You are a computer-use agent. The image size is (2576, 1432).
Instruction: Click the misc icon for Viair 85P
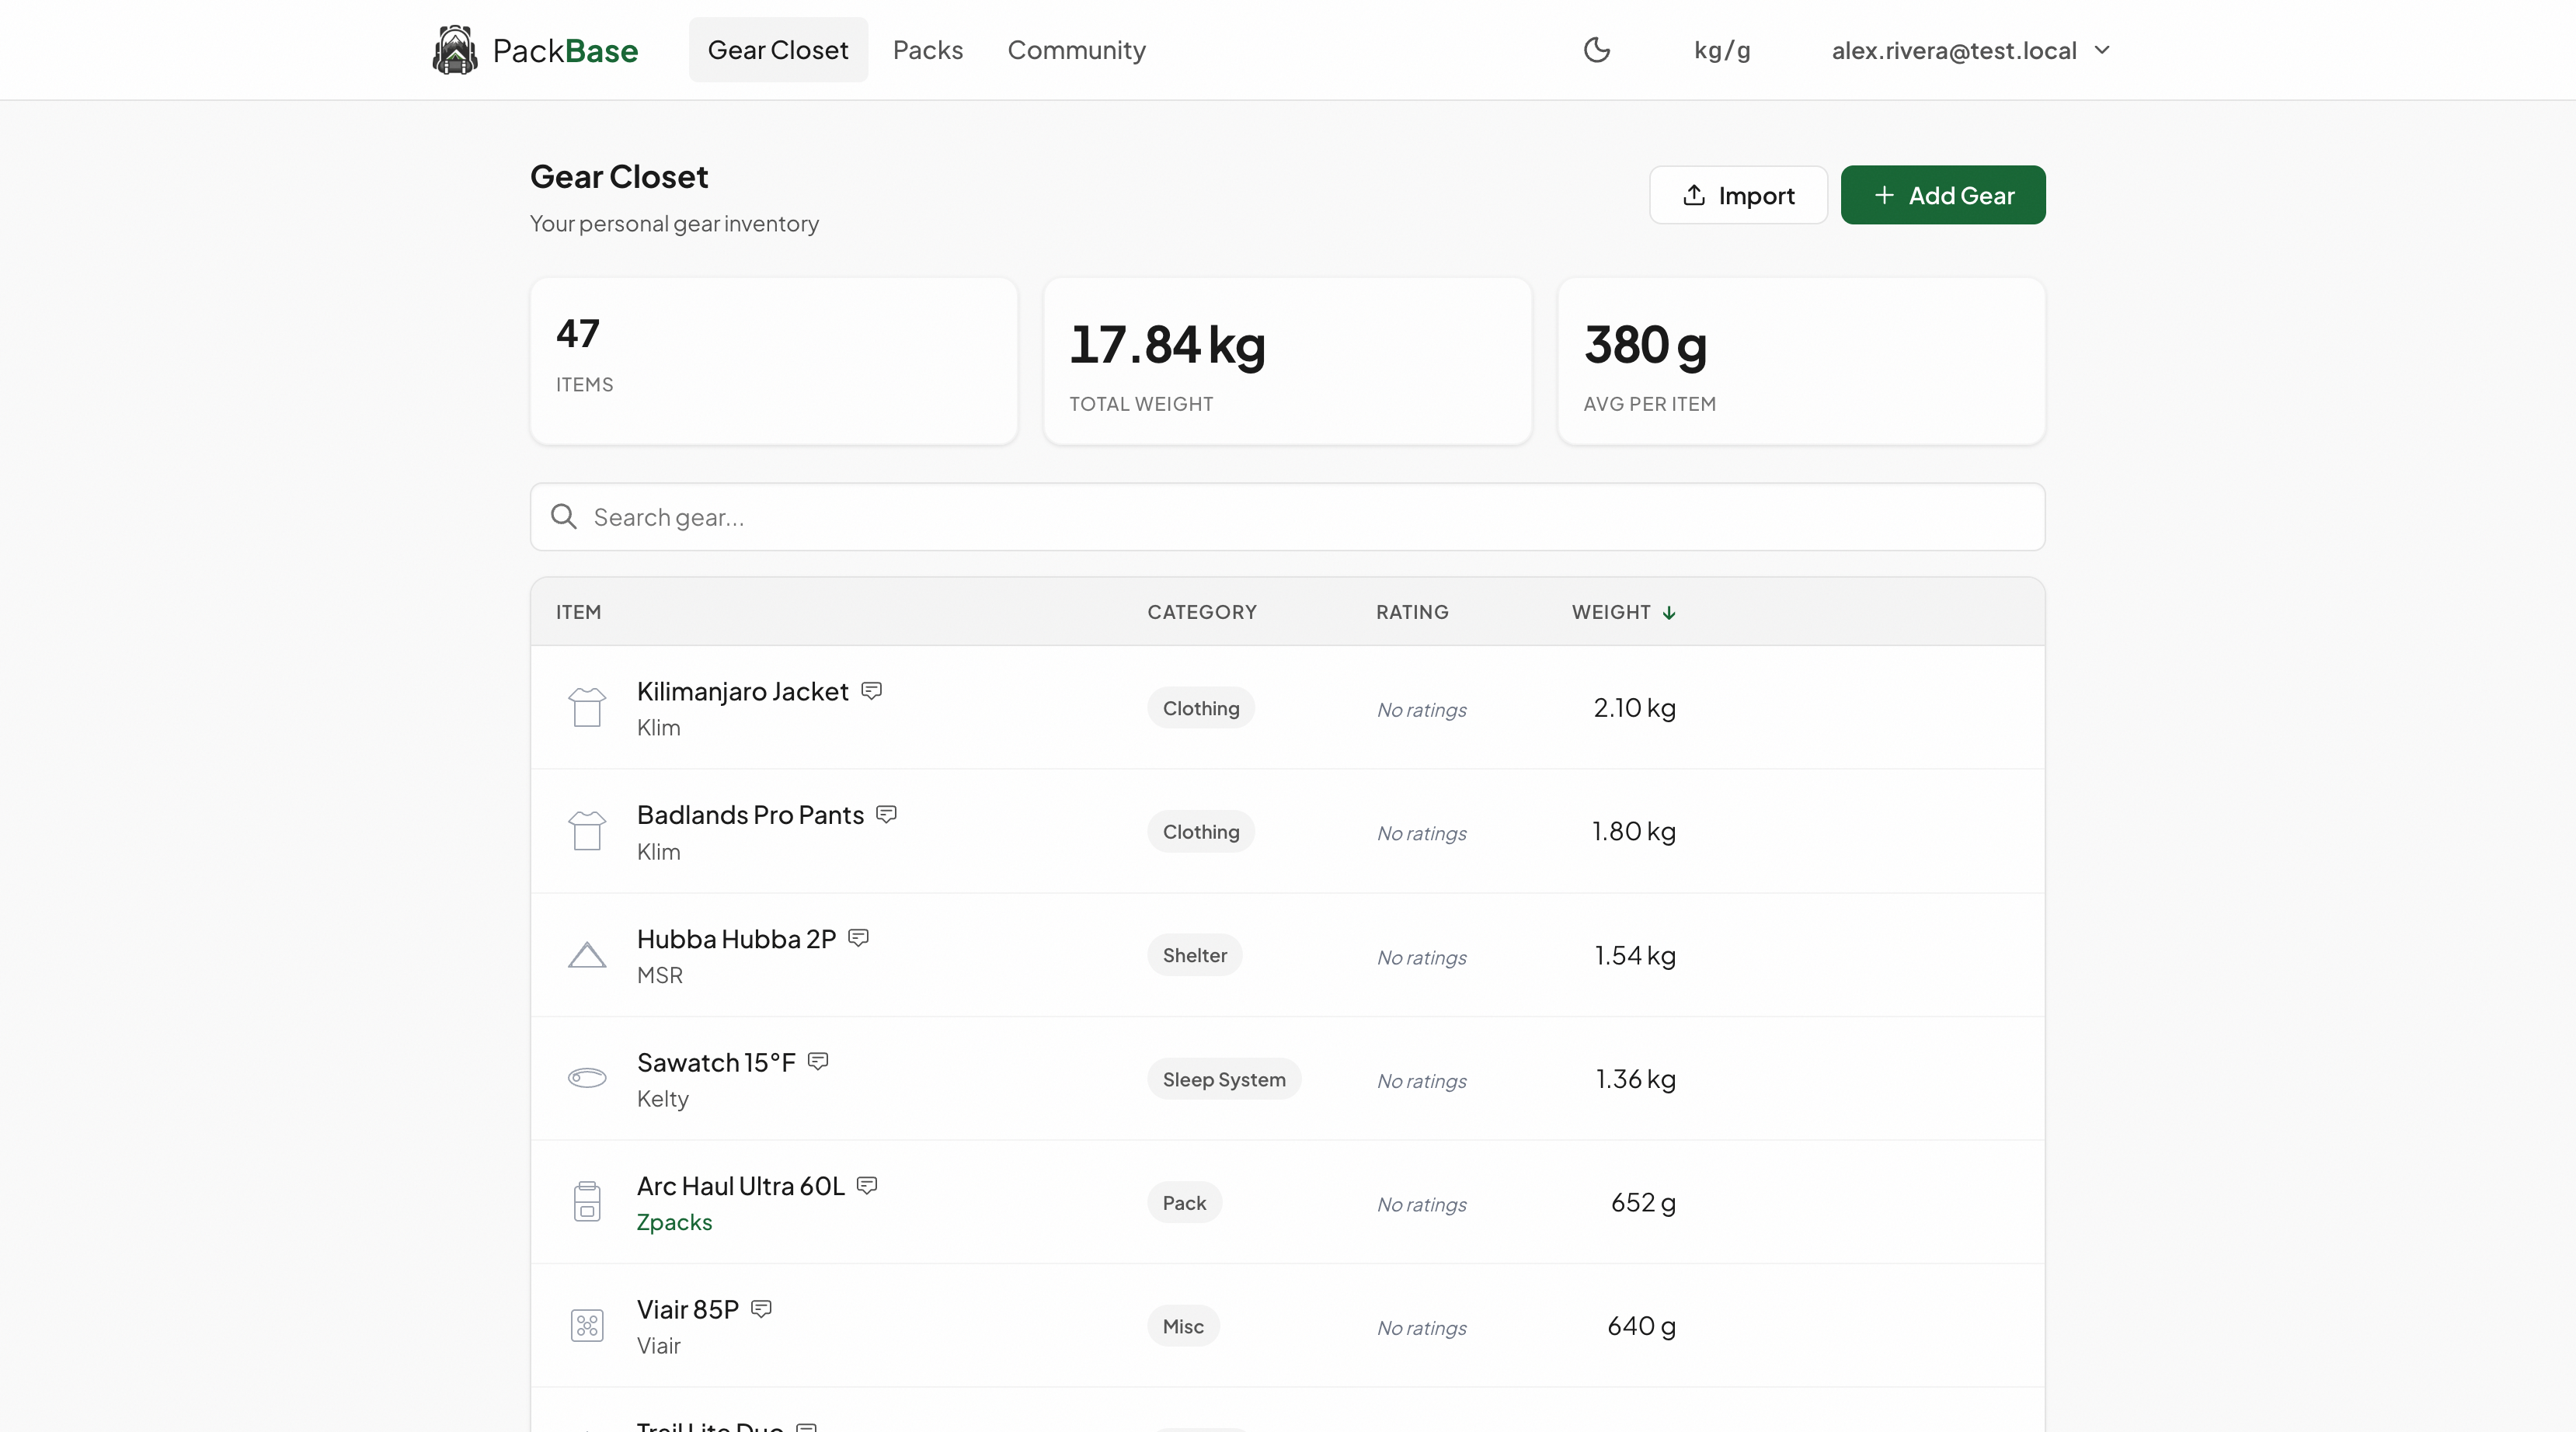click(x=587, y=1326)
